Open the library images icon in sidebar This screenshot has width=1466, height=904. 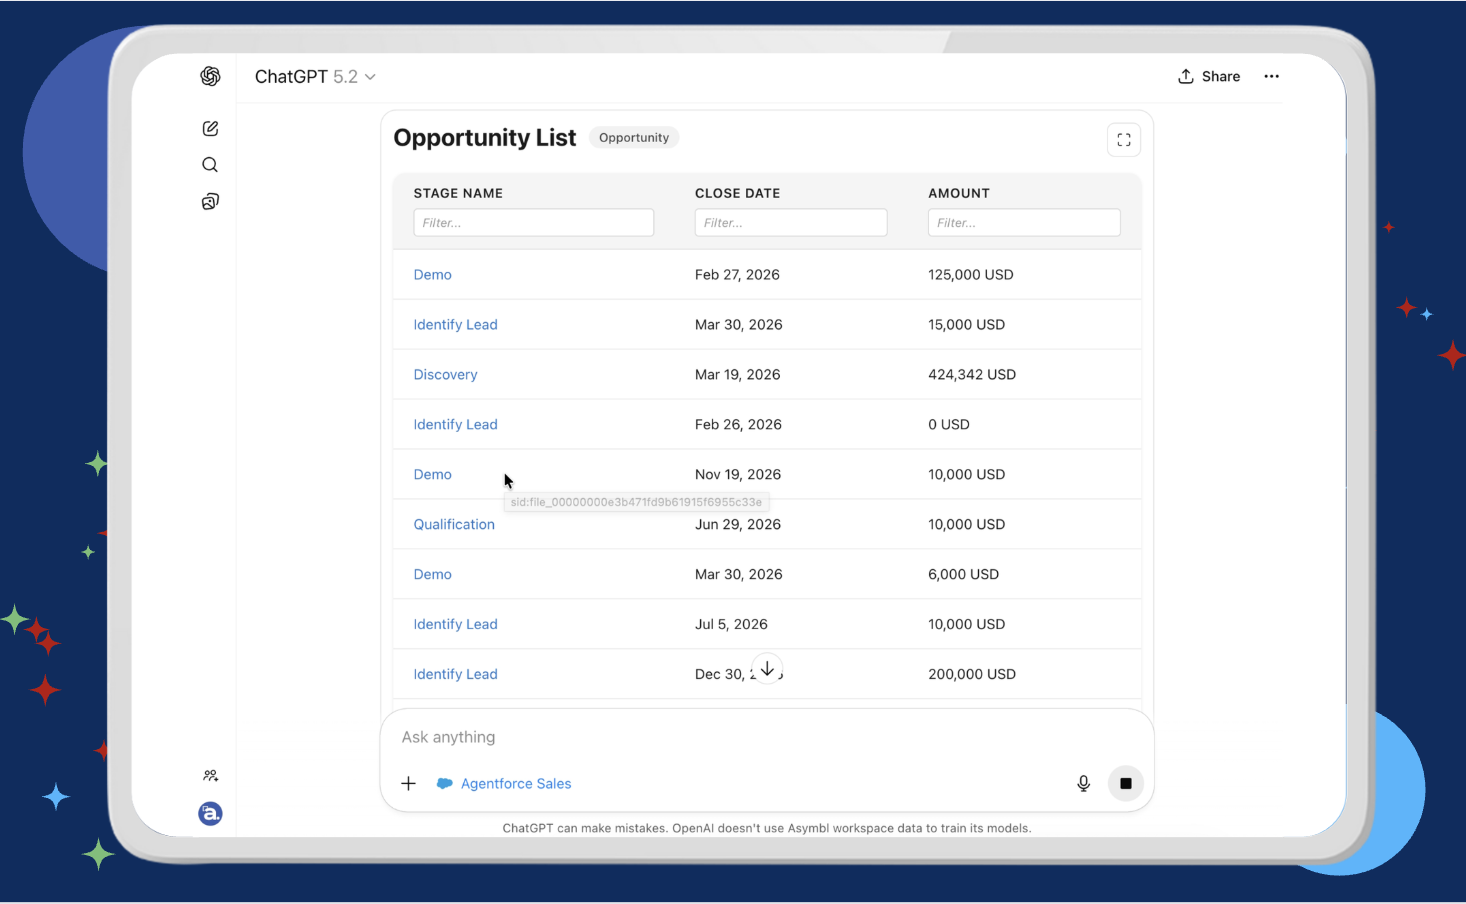210,201
